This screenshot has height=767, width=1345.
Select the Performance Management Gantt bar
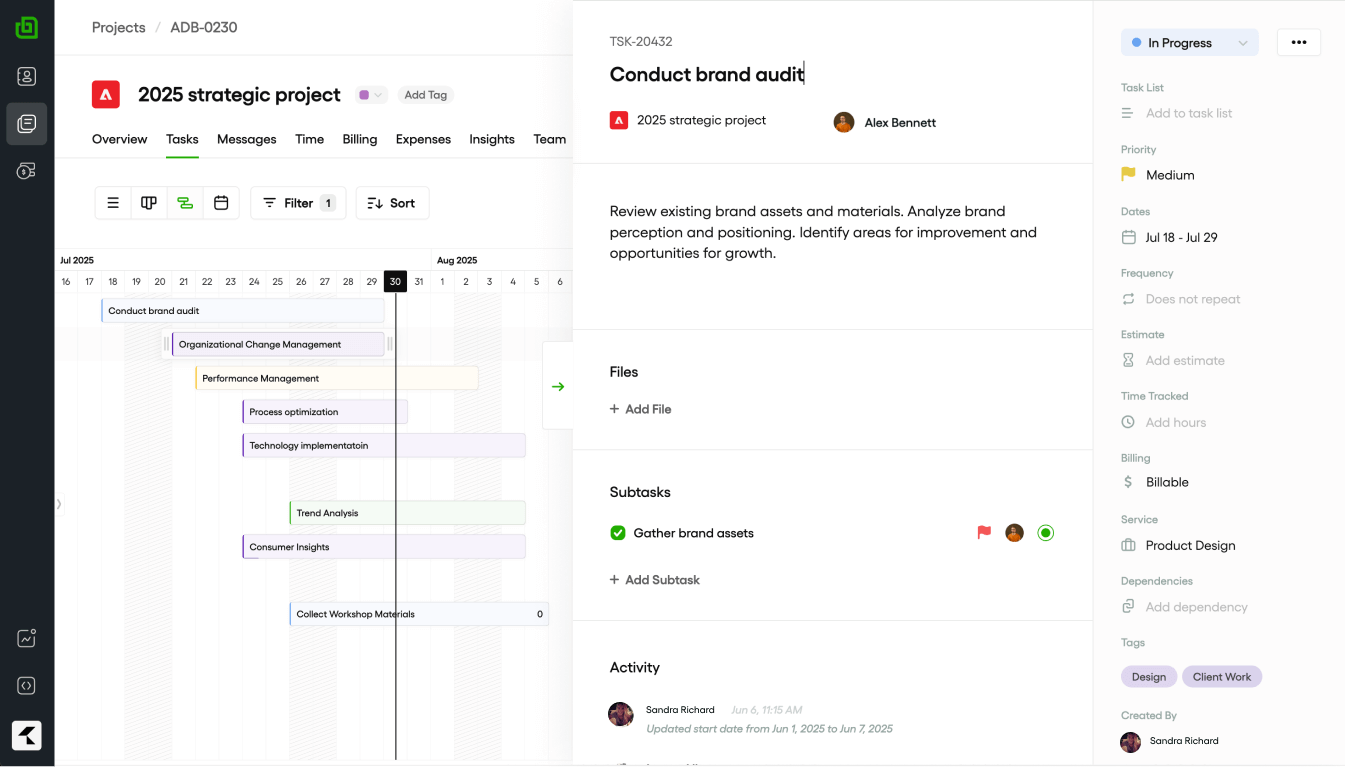(337, 378)
